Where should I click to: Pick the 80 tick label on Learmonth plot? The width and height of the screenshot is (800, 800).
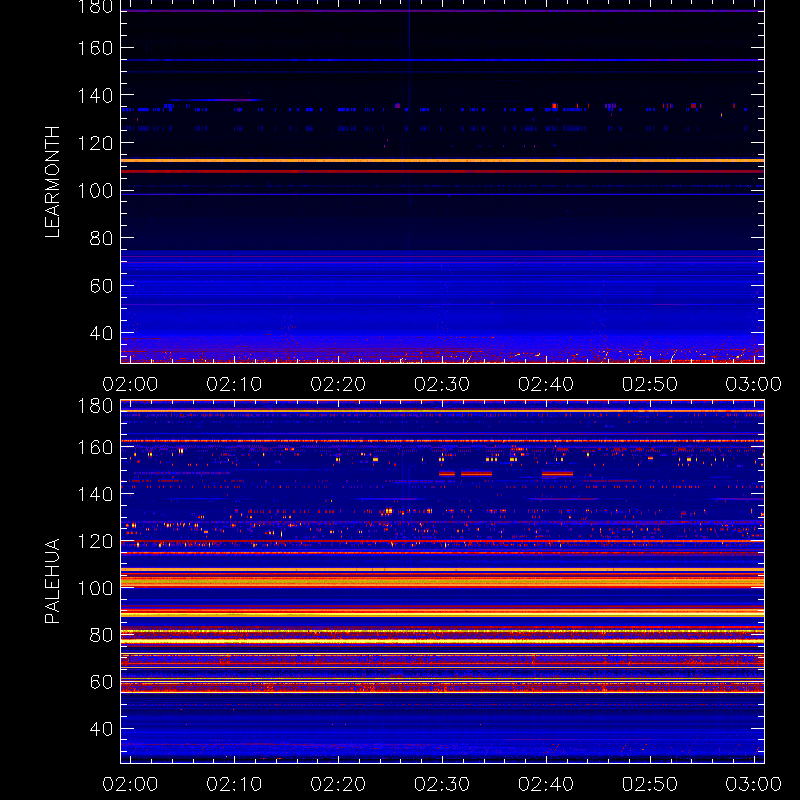click(x=101, y=238)
